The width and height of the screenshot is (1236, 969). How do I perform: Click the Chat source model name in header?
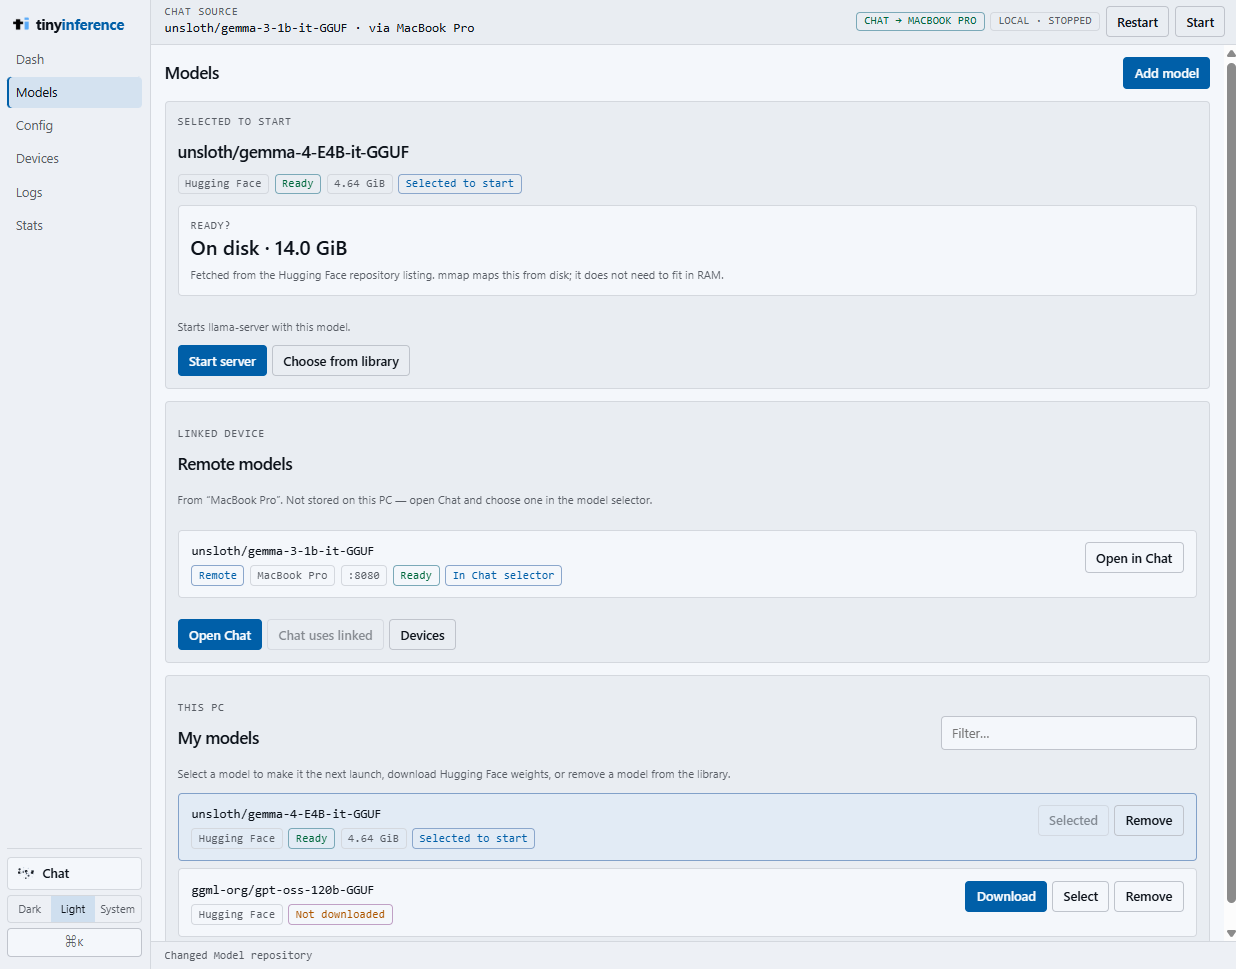point(256,28)
